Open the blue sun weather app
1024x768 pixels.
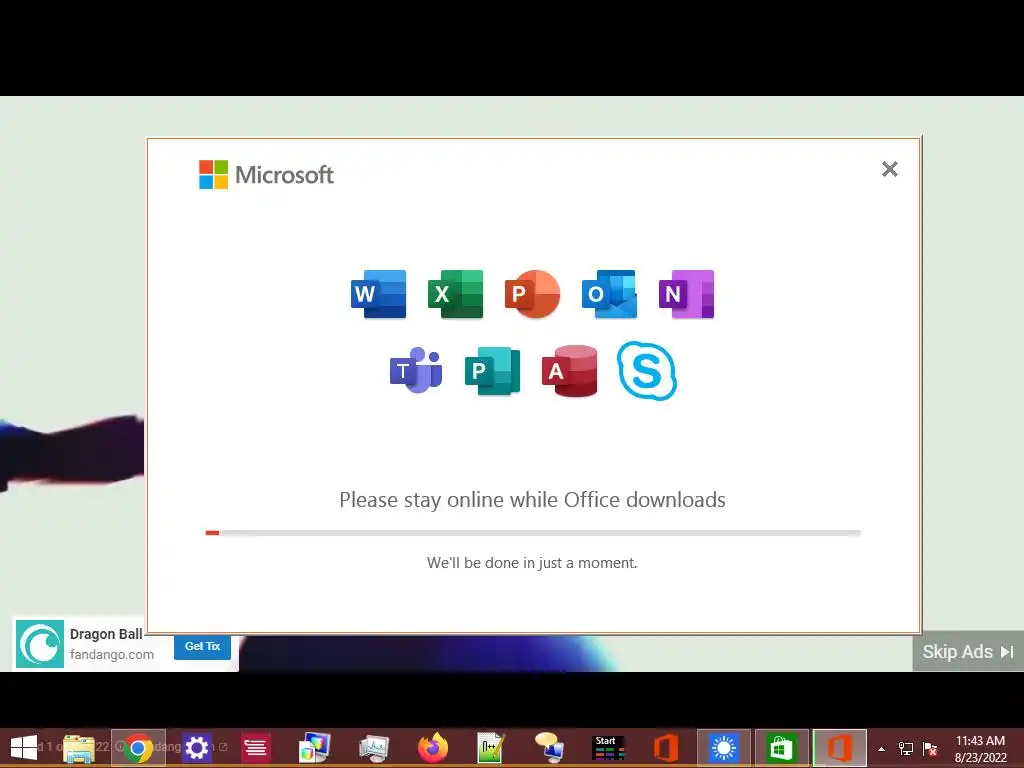724,748
